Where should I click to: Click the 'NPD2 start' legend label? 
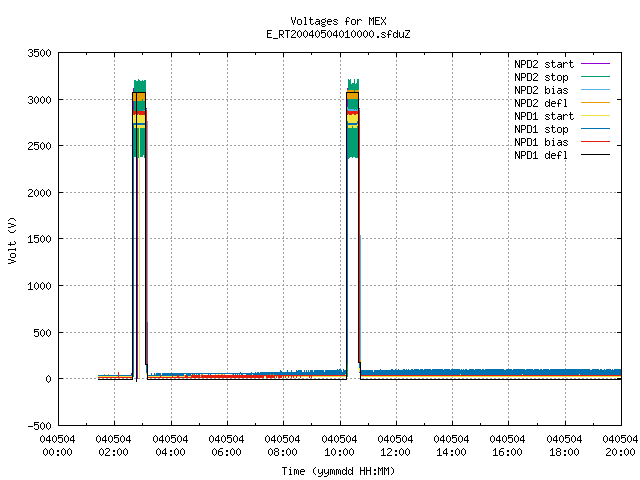(544, 64)
